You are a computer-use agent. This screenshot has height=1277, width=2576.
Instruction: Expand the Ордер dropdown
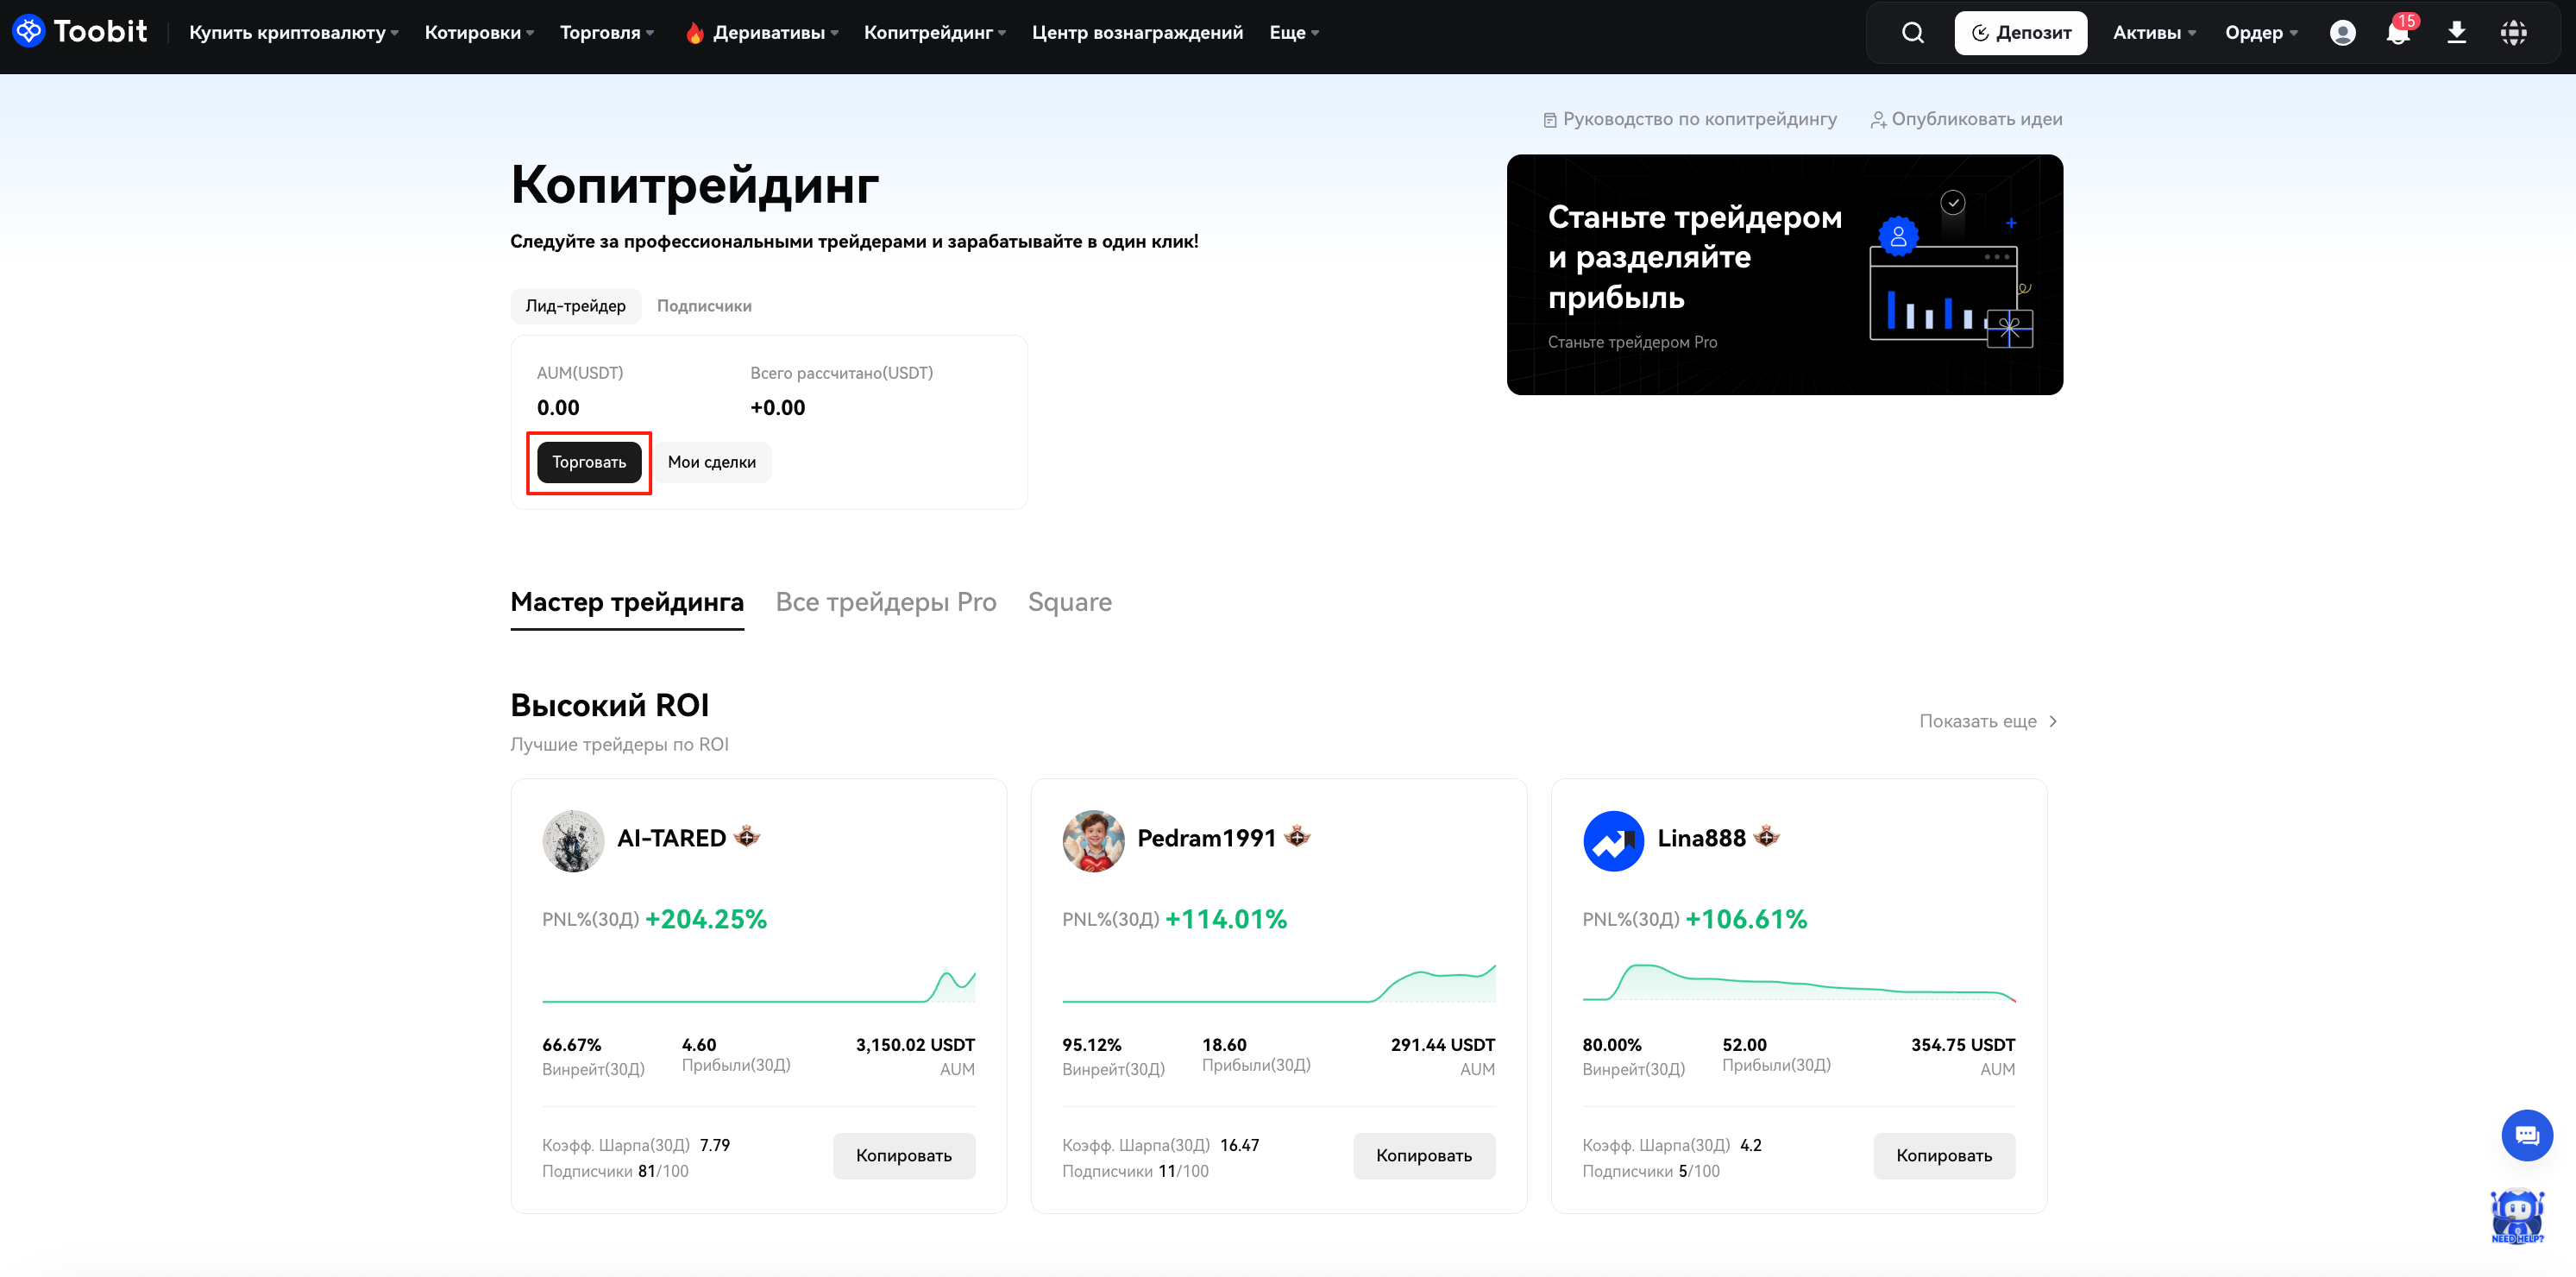click(x=2260, y=33)
